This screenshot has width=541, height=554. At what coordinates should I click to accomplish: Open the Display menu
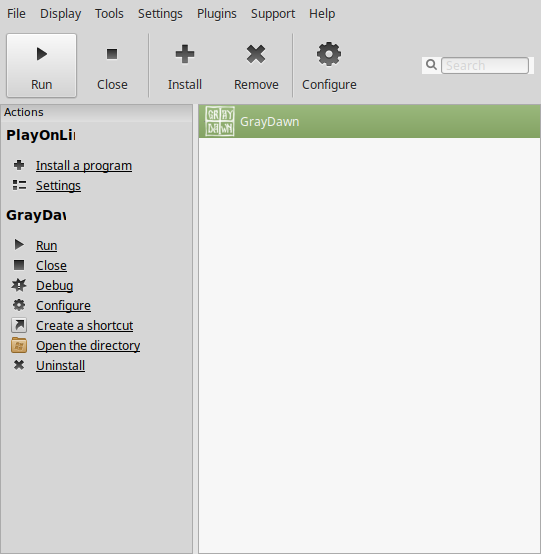[x=60, y=14]
